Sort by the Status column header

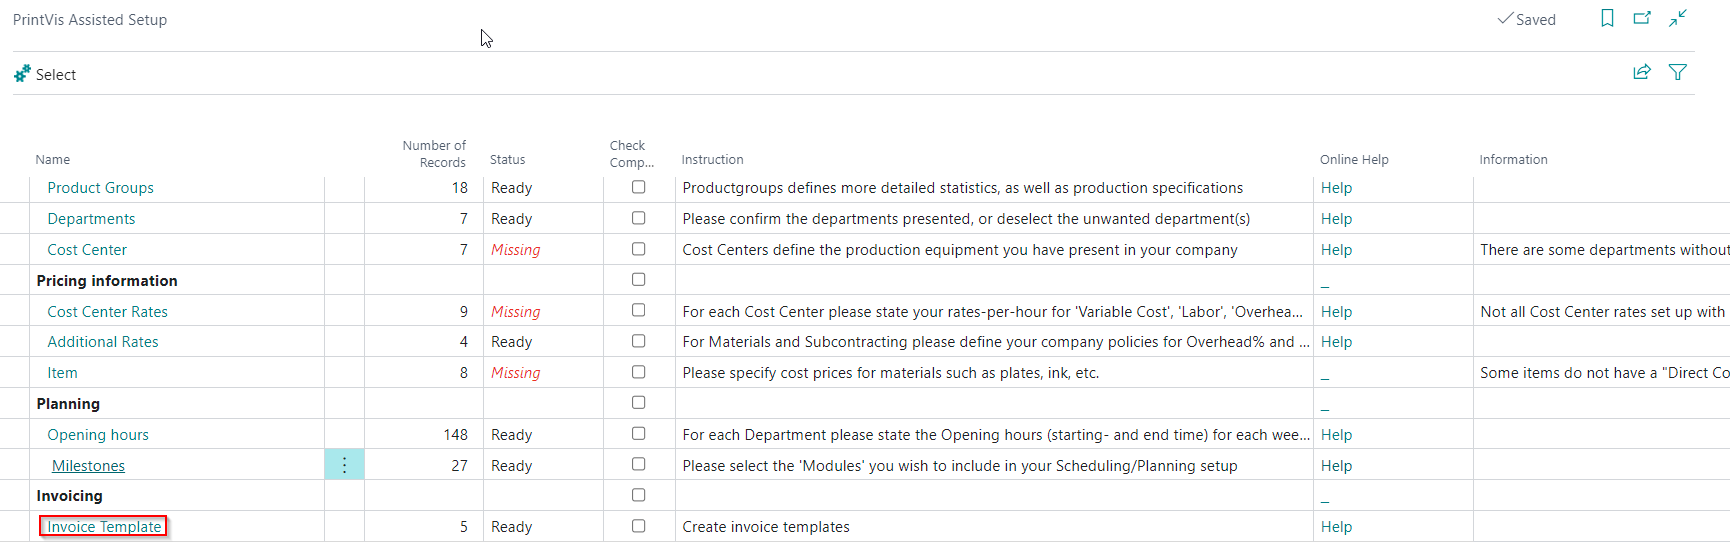pos(507,160)
